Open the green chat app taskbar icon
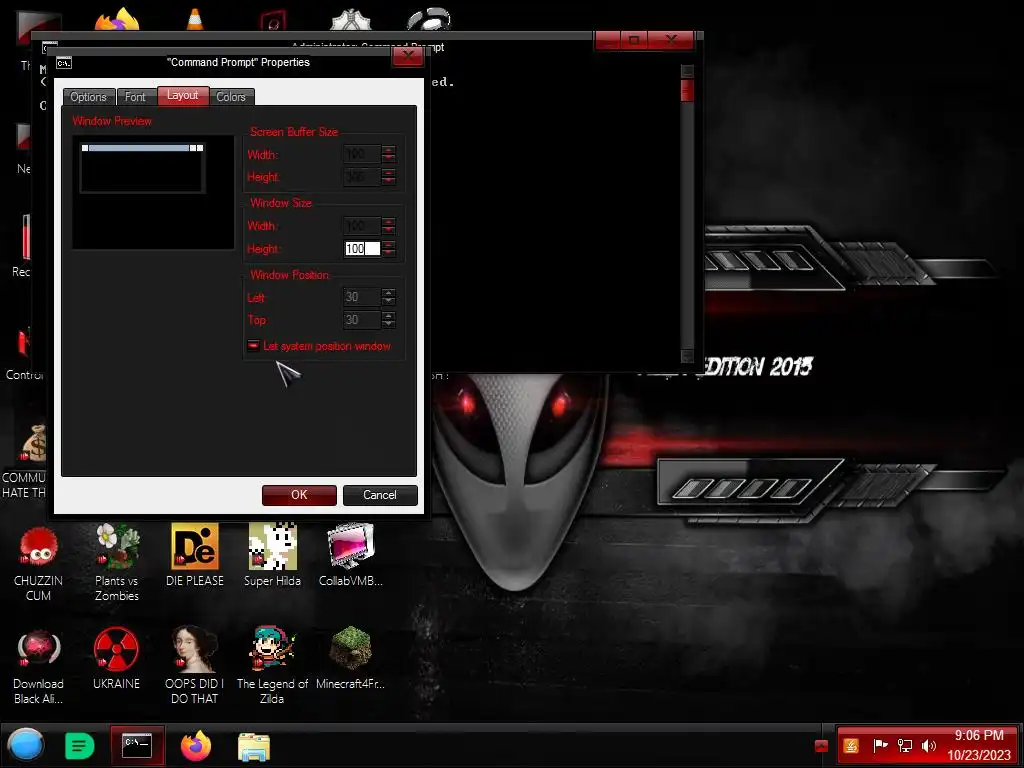This screenshot has height=768, width=1024. click(x=80, y=746)
